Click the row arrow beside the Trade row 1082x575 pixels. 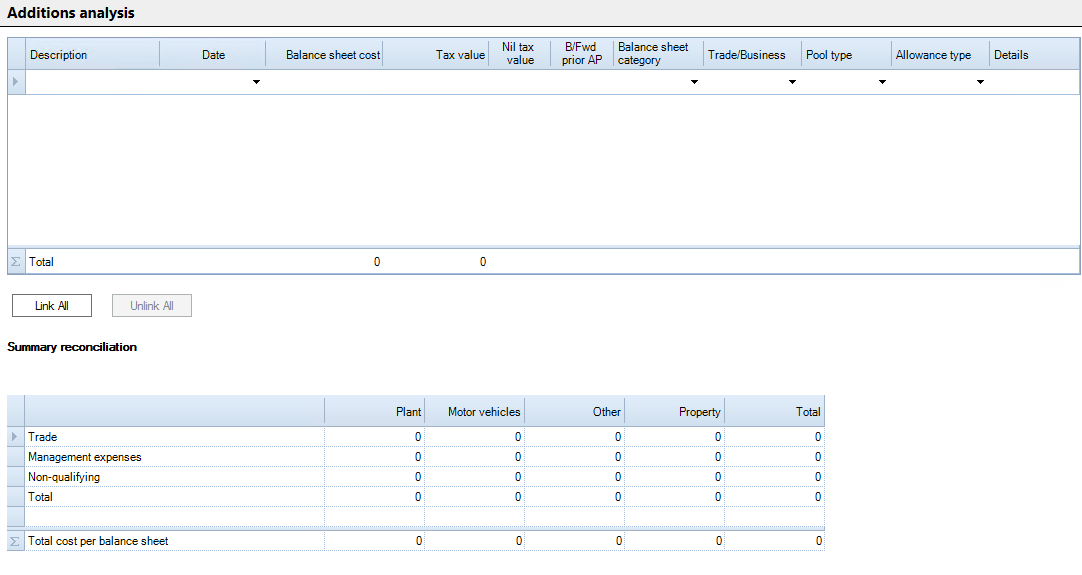tap(15, 437)
